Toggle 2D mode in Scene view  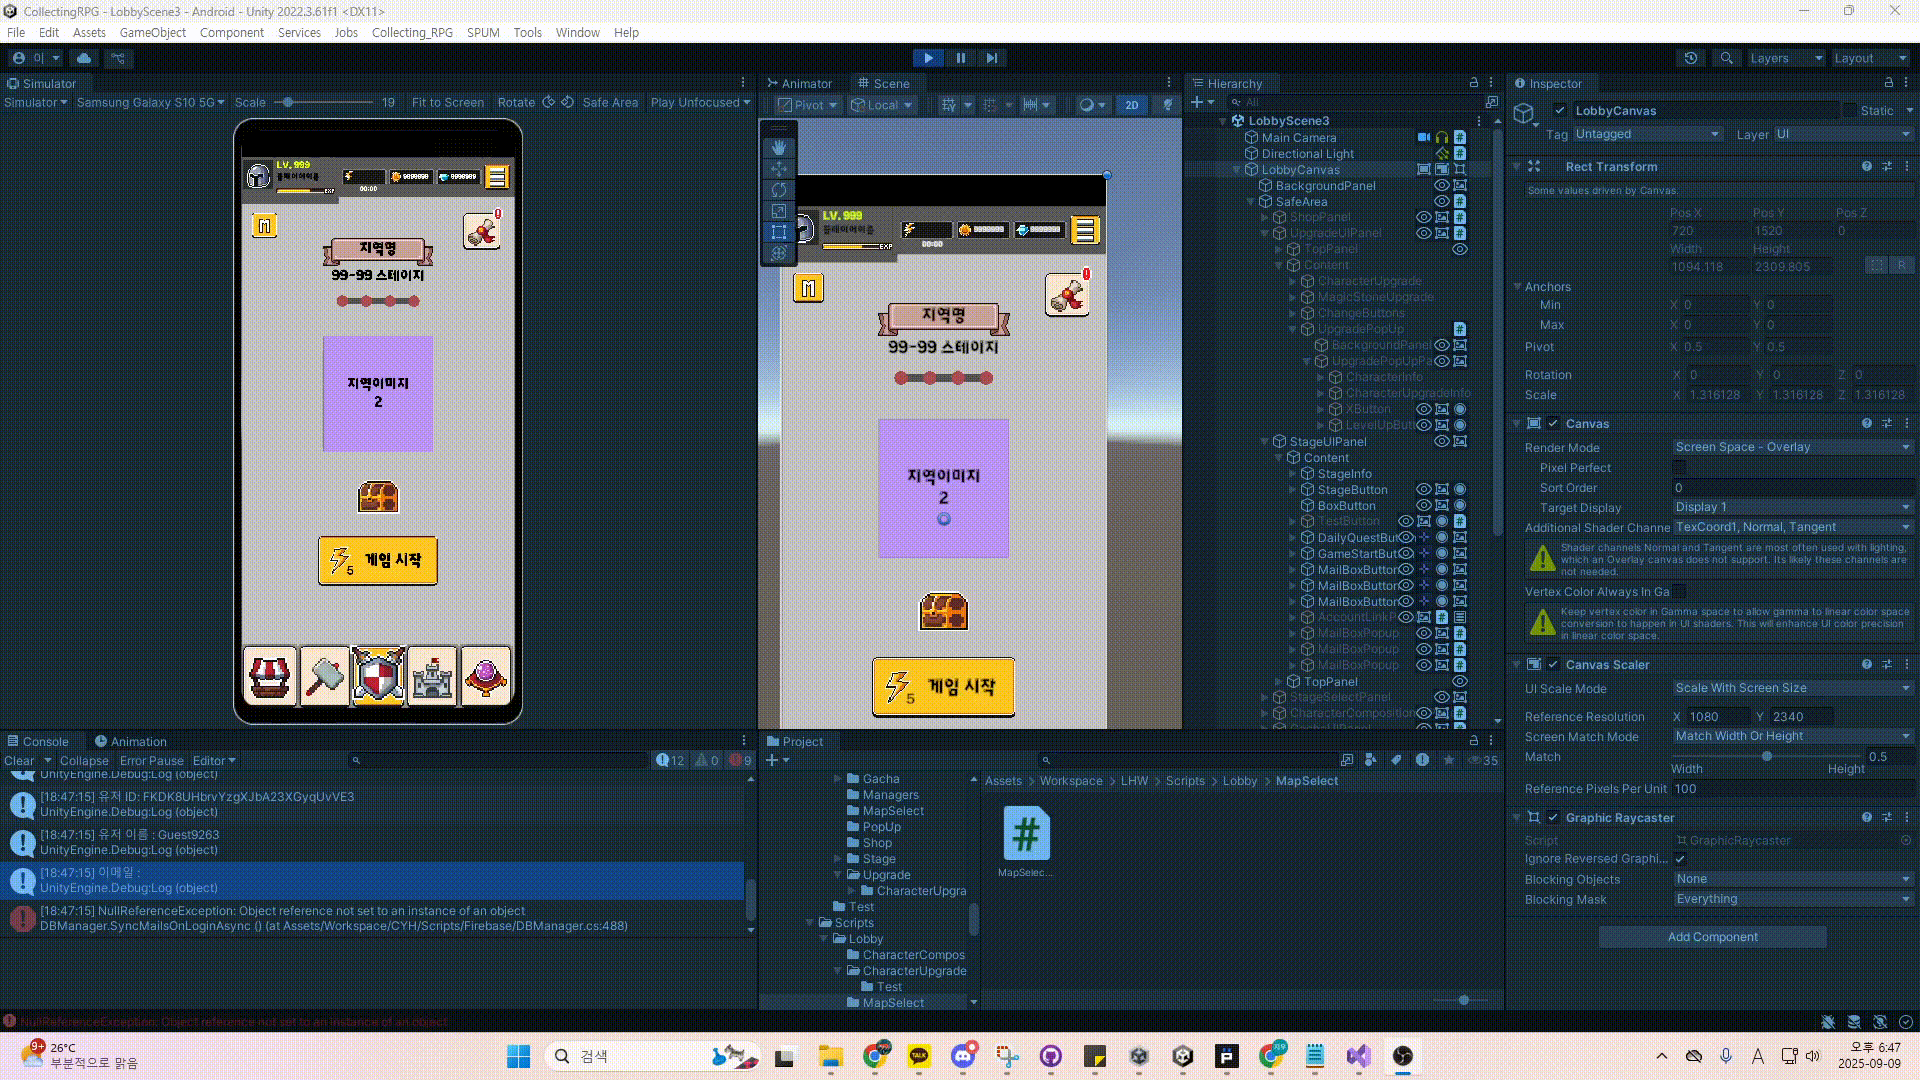1131,105
